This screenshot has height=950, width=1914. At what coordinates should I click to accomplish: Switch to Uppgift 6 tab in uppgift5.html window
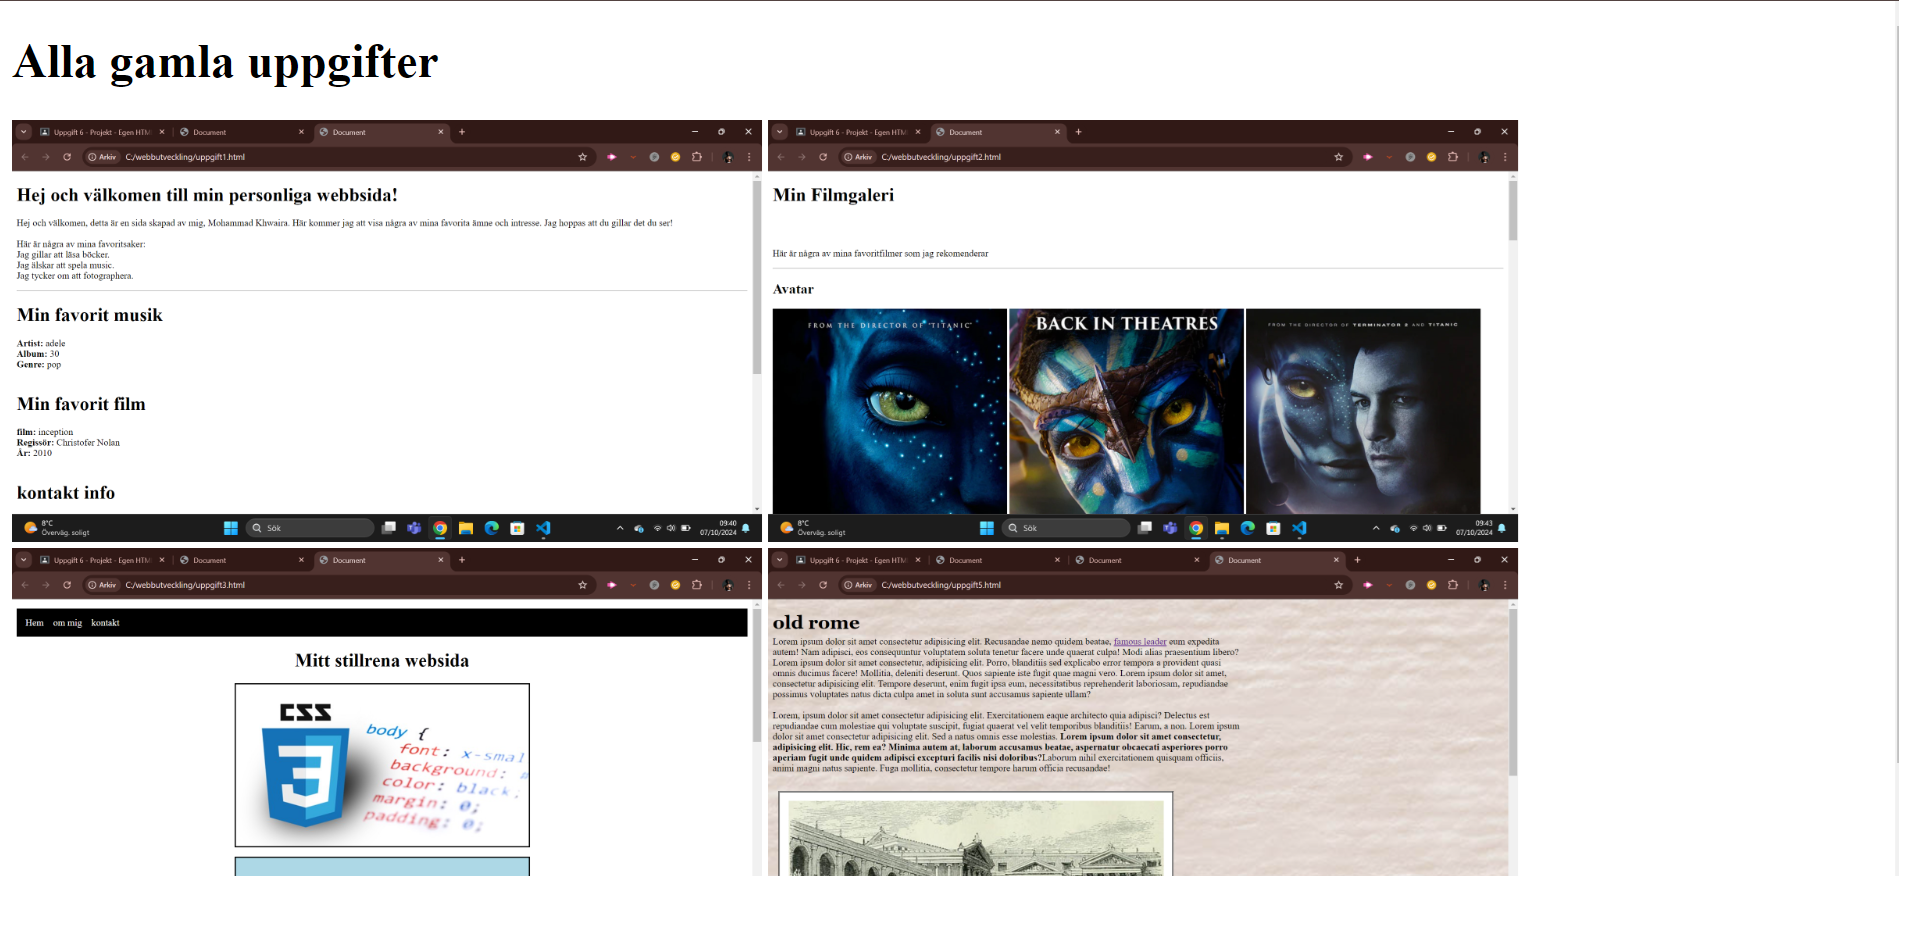click(x=858, y=560)
